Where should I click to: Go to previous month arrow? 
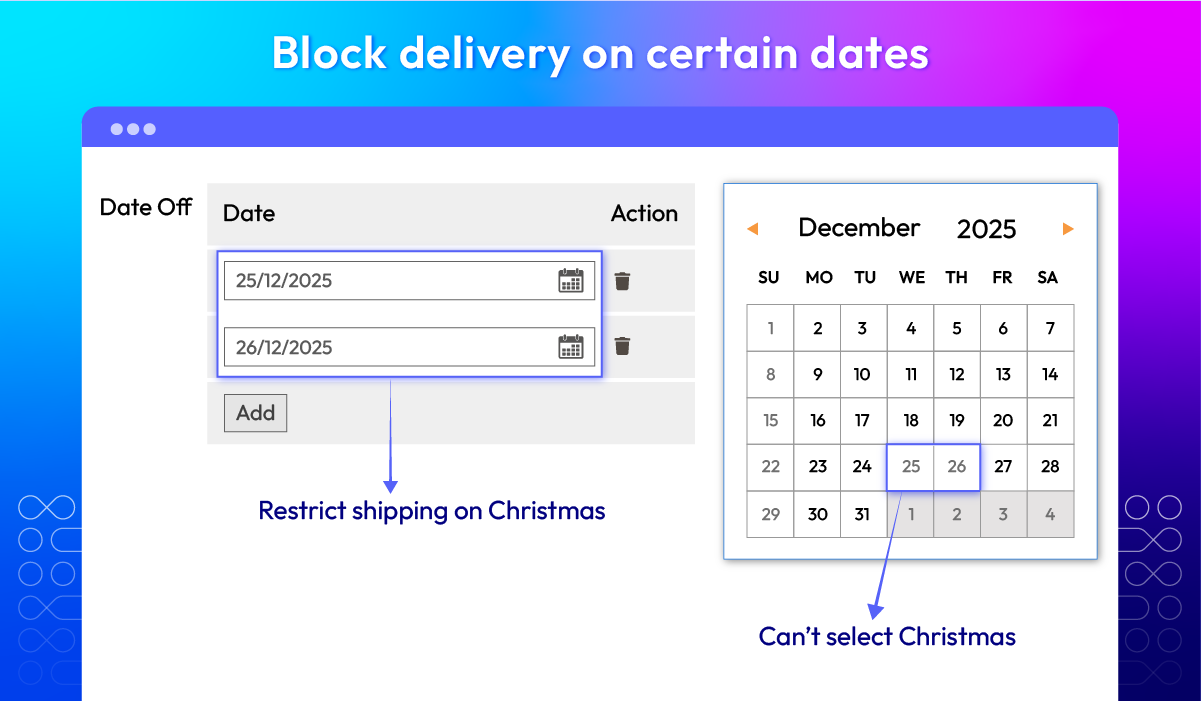pyautogui.click(x=753, y=229)
